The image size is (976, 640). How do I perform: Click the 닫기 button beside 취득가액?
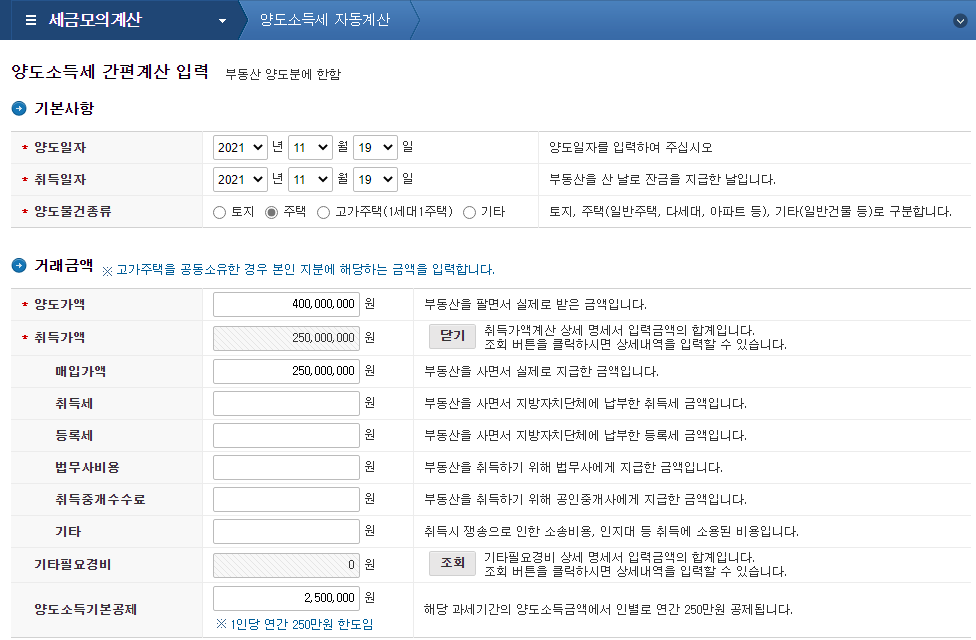453,336
